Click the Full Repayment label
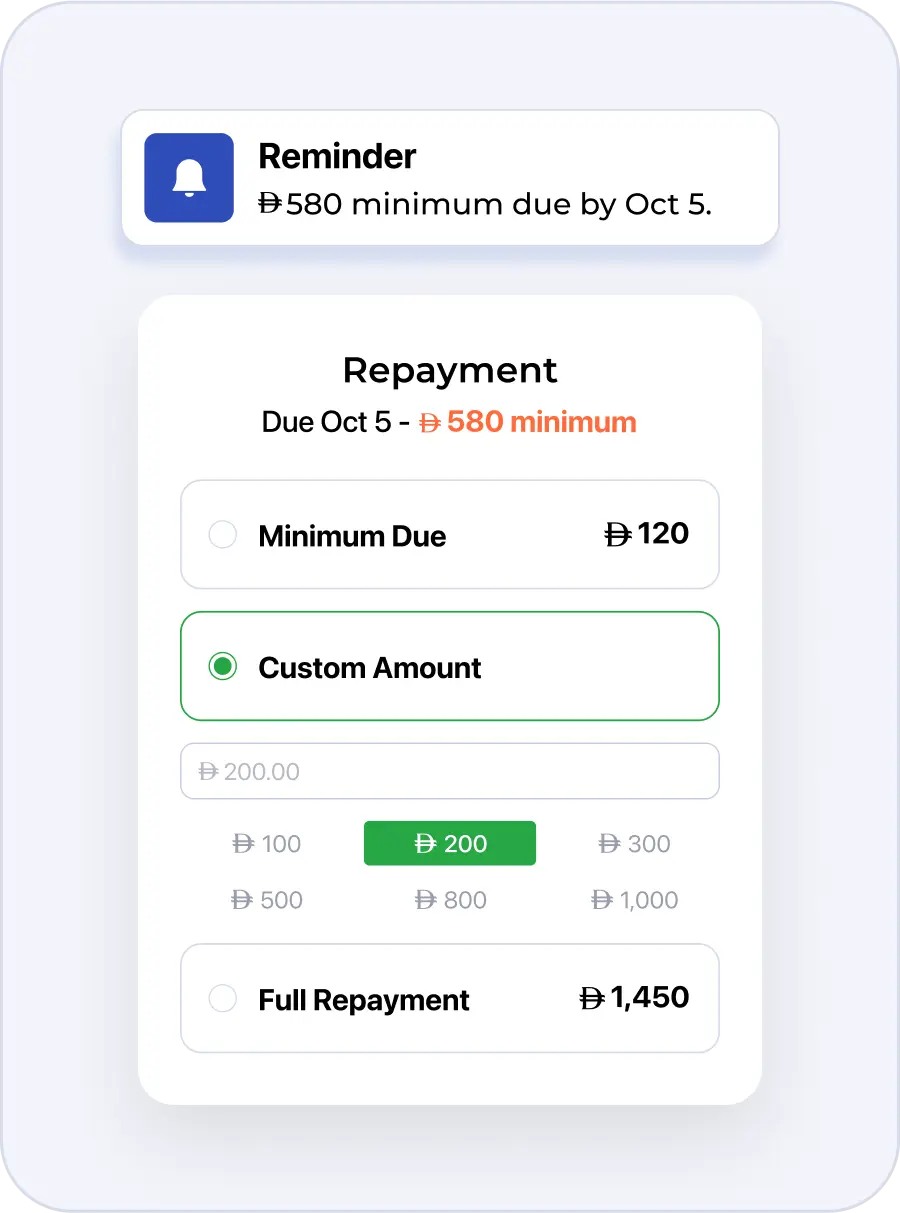This screenshot has height=1213, width=900. coord(364,1000)
